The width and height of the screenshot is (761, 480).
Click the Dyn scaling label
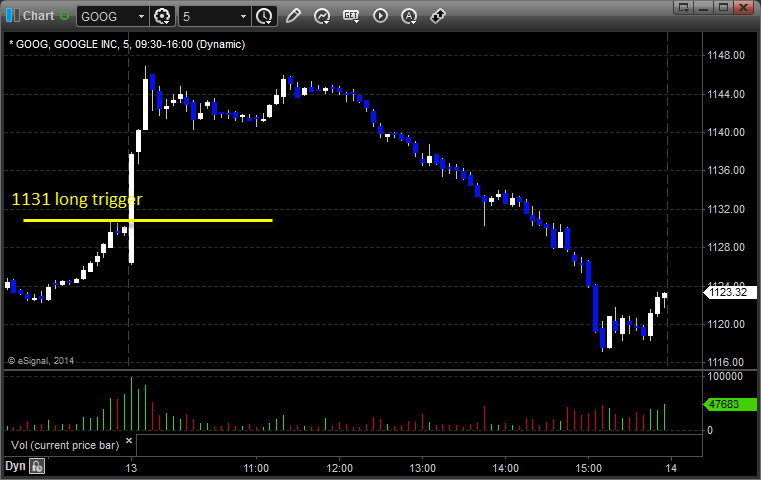pyautogui.click(x=15, y=466)
